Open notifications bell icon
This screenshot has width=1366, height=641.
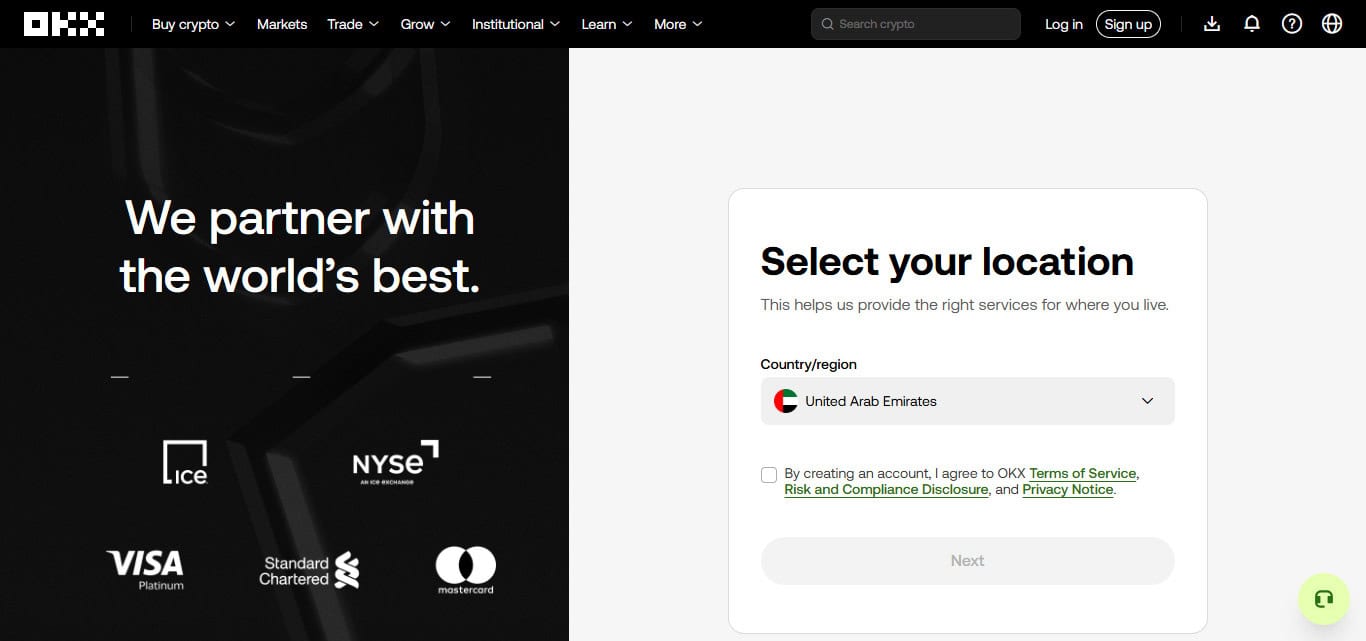[1252, 24]
